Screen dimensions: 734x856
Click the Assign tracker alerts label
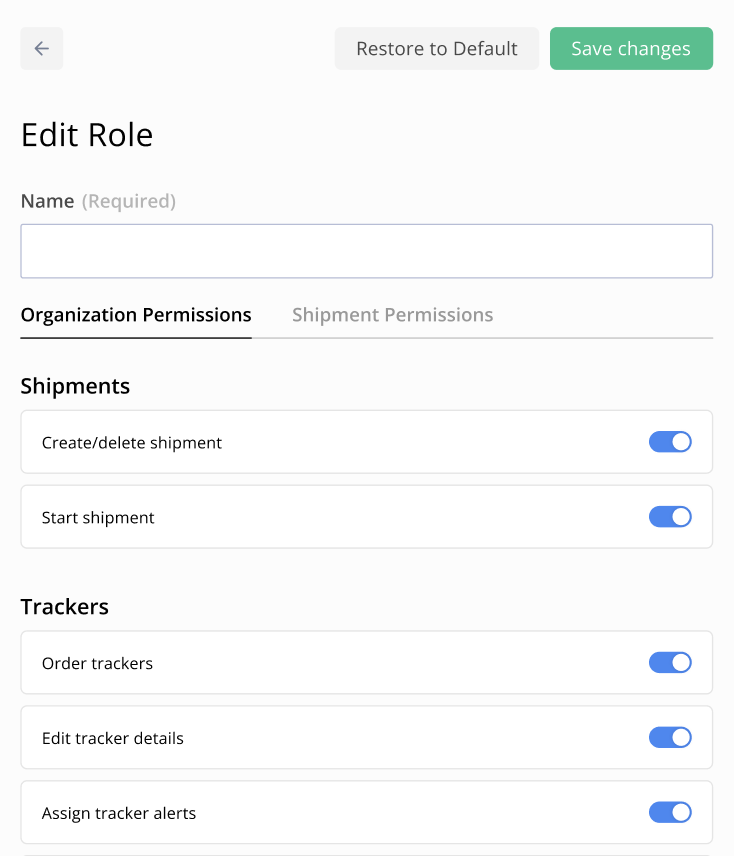[118, 813]
